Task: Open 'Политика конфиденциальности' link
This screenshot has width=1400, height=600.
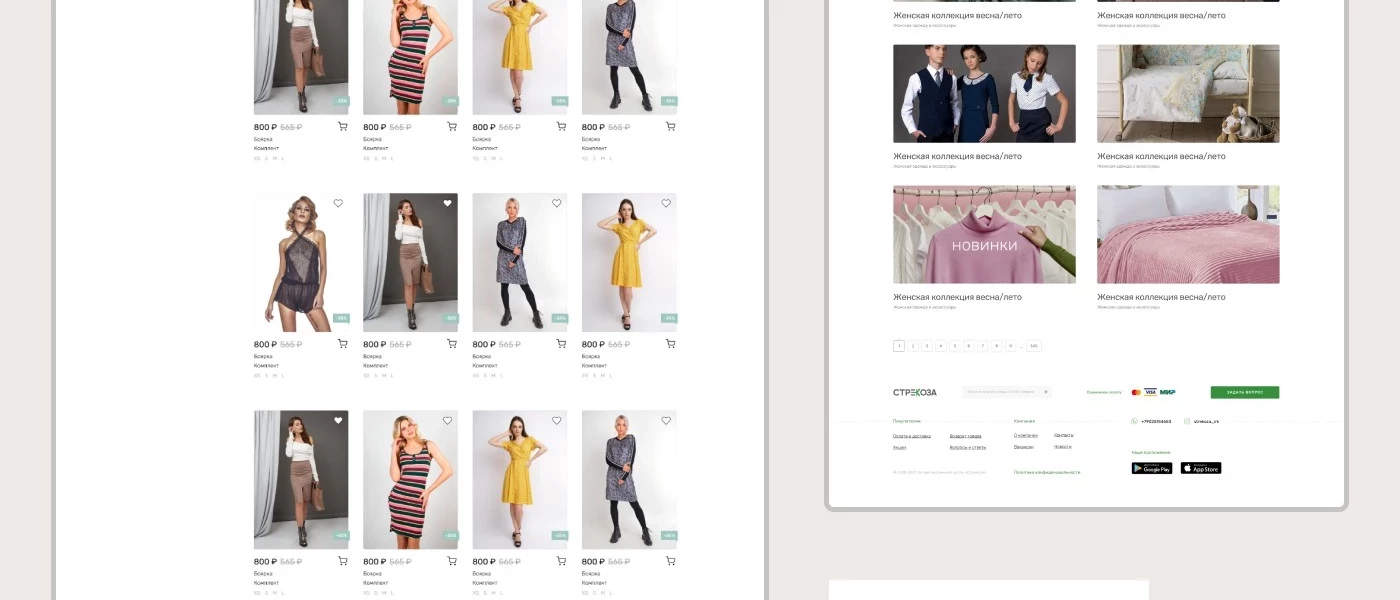Action: click(x=1046, y=472)
